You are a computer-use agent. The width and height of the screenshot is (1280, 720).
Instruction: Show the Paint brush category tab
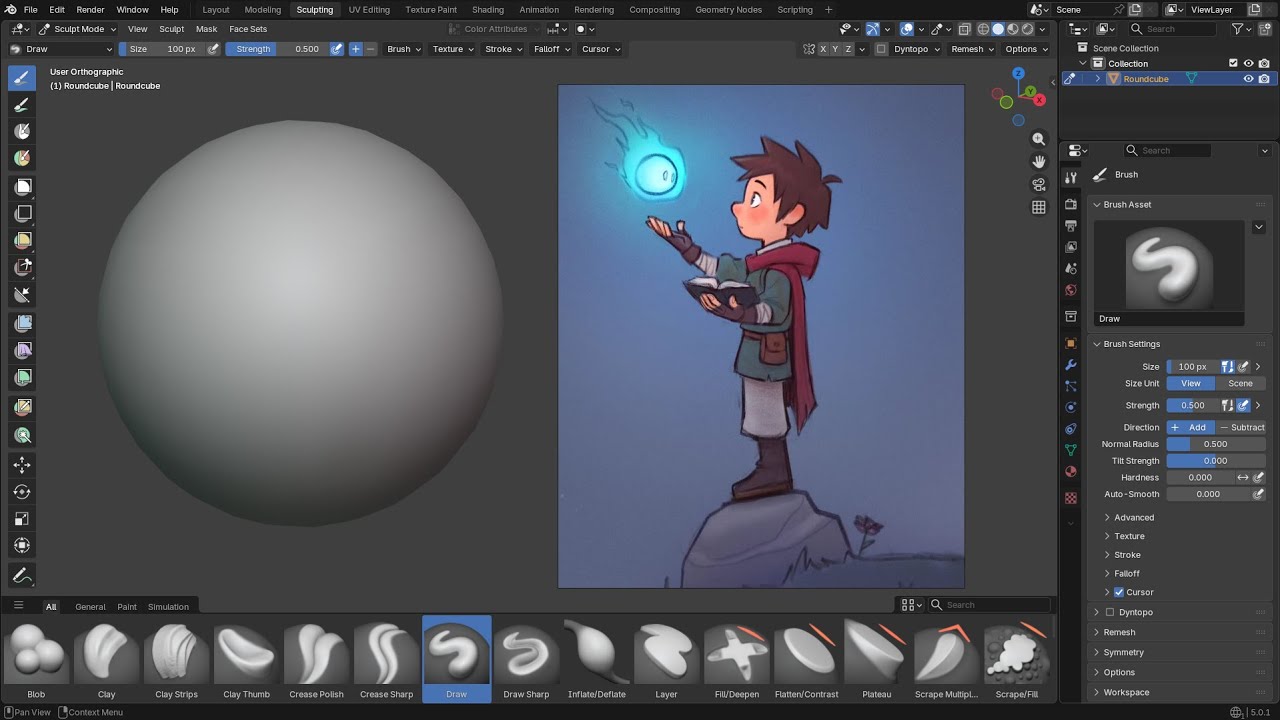pyautogui.click(x=127, y=606)
